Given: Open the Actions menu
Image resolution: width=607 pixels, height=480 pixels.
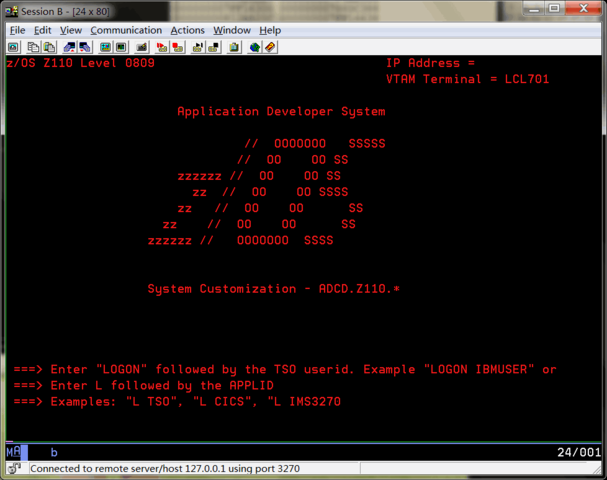Looking at the screenshot, I should [188, 30].
